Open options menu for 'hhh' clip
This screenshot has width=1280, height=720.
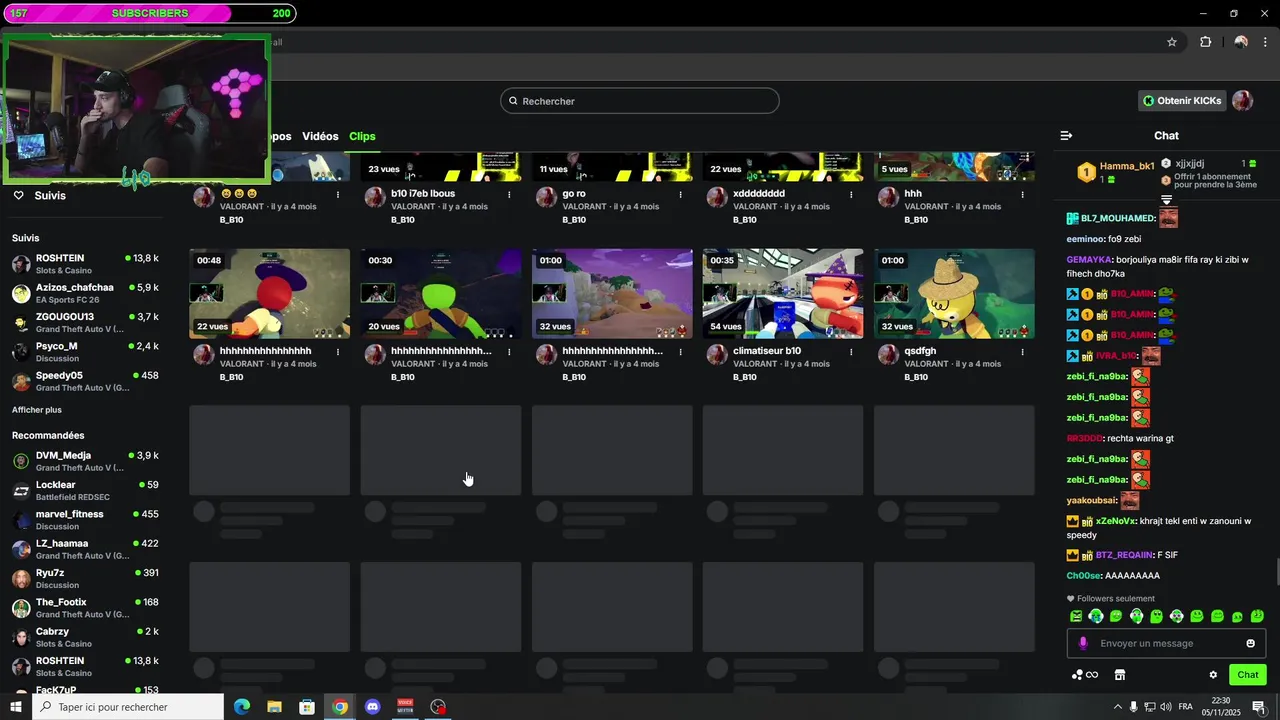point(1022,194)
